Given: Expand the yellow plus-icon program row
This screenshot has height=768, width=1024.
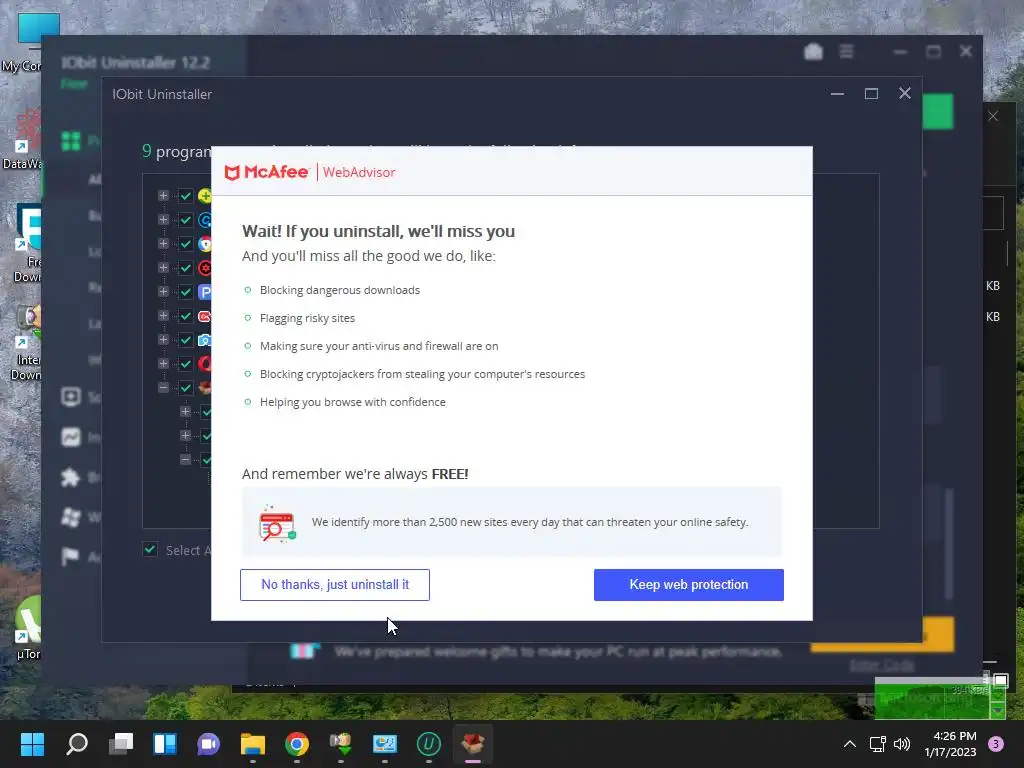Looking at the screenshot, I should point(163,195).
